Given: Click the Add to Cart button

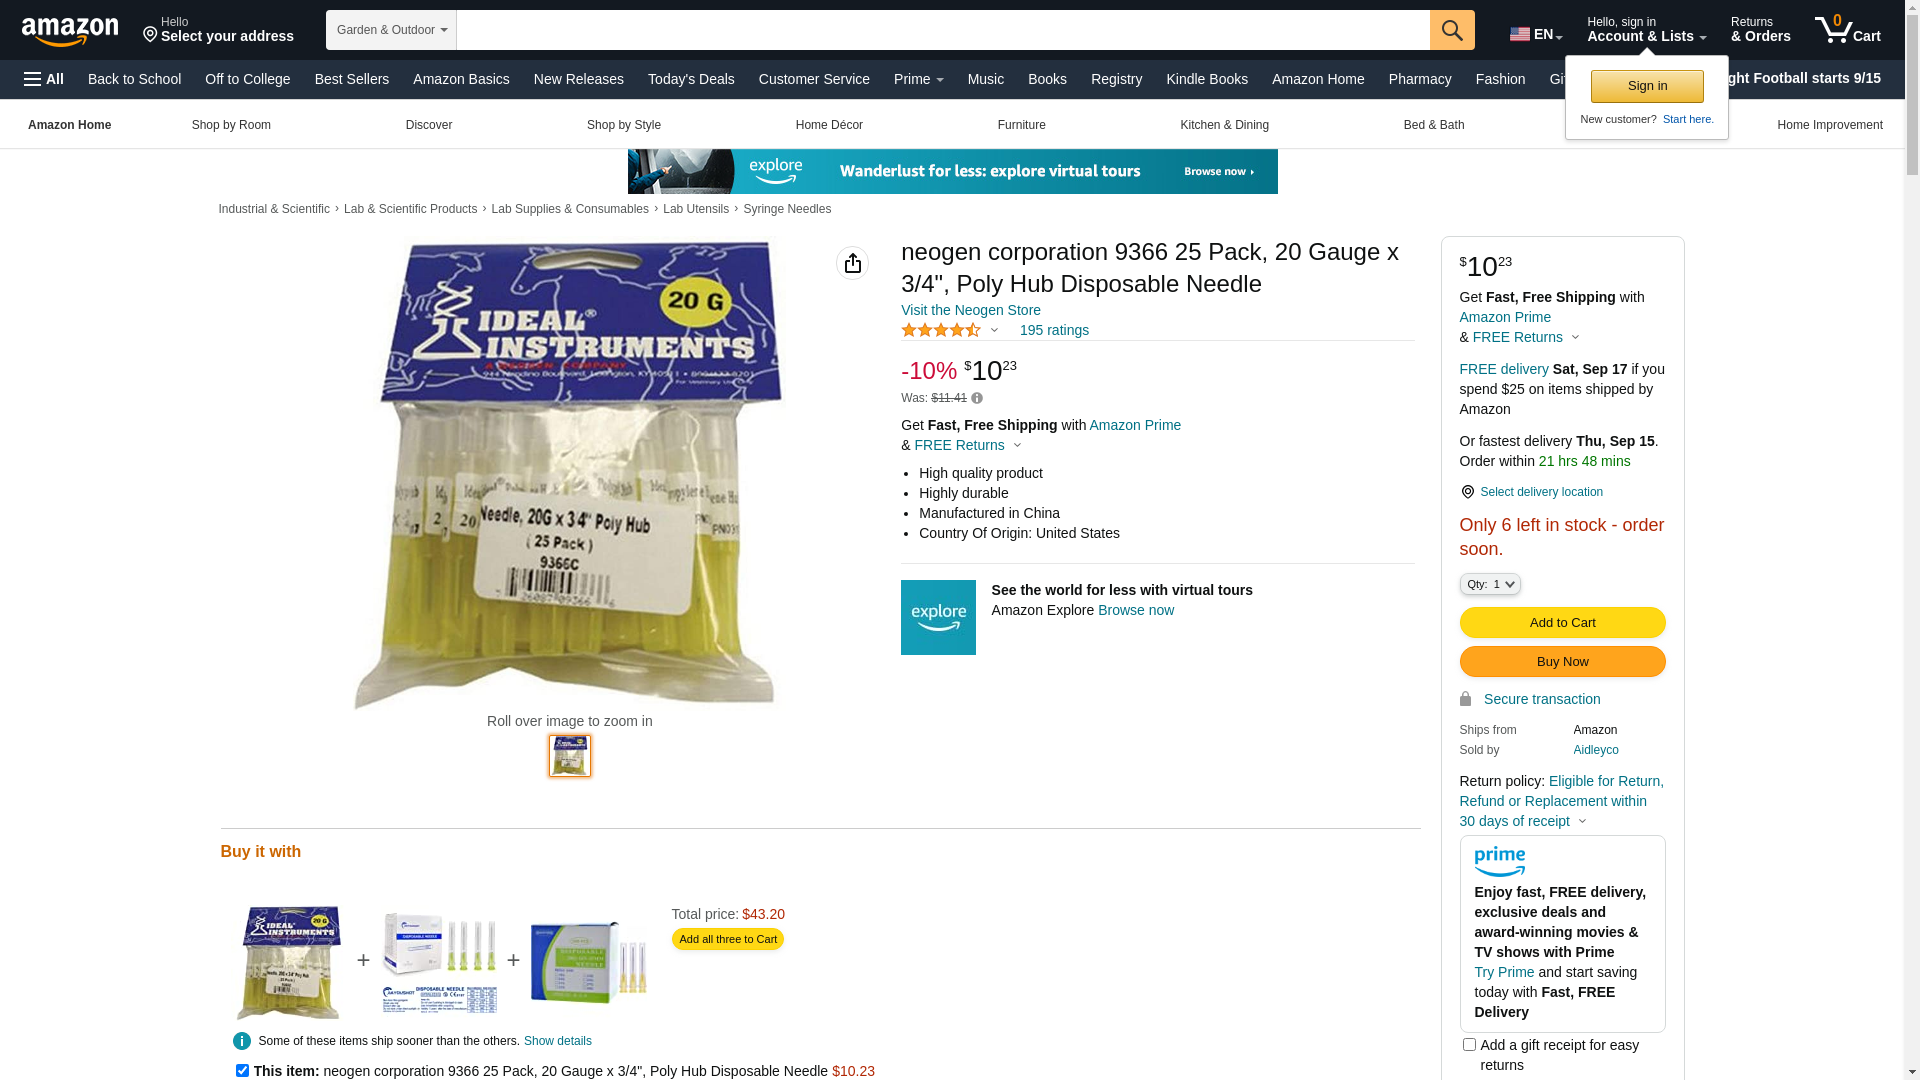Looking at the screenshot, I should pyautogui.click(x=1562, y=623).
